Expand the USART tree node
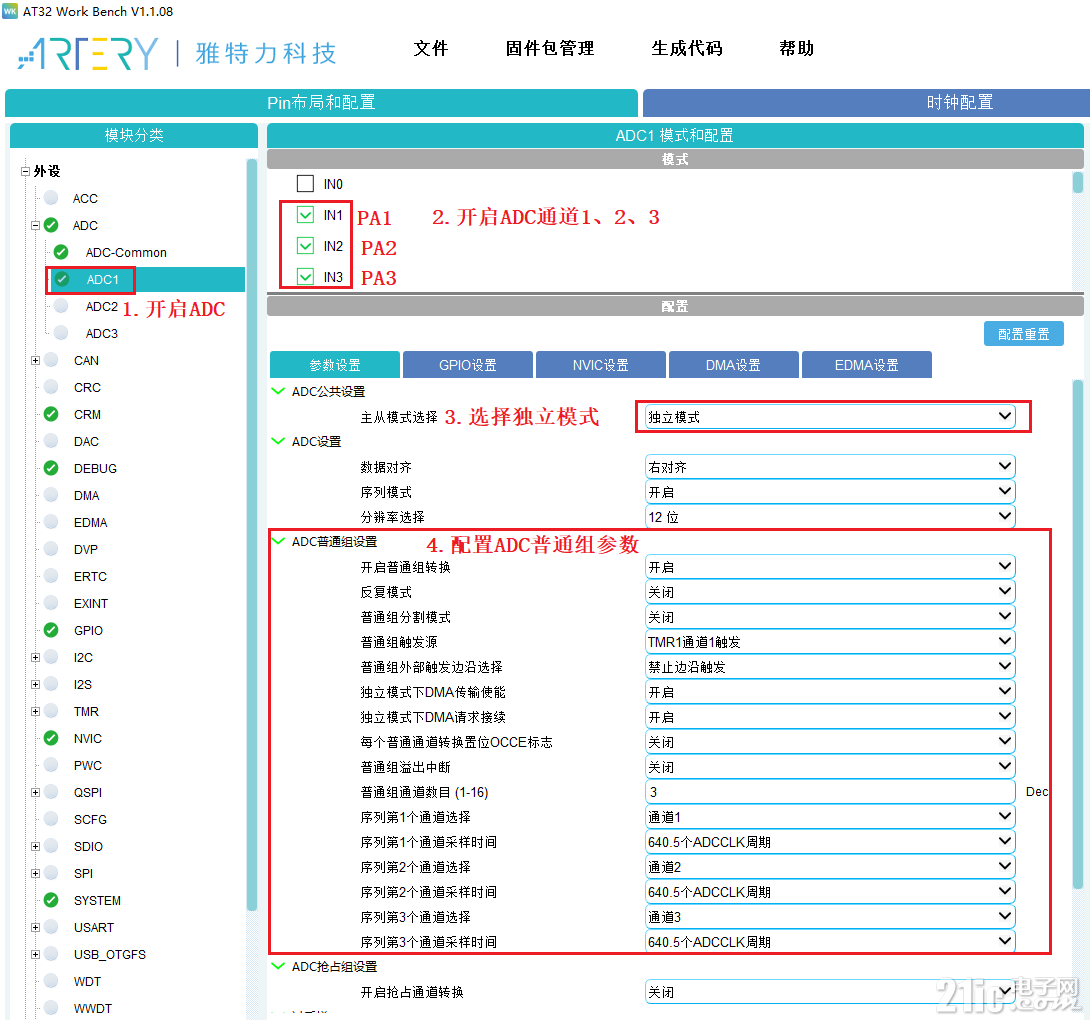Screen dimensions: 1090x1020 (x=35, y=928)
